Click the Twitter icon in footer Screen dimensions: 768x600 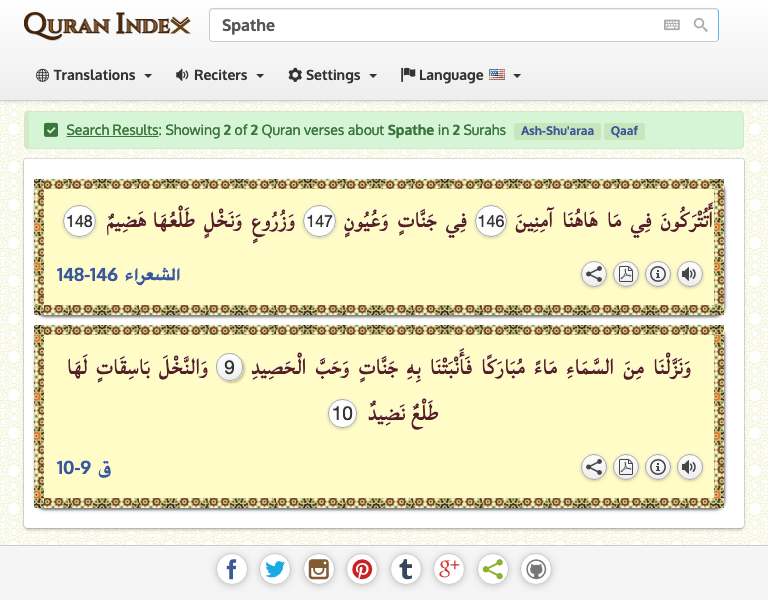(x=275, y=569)
